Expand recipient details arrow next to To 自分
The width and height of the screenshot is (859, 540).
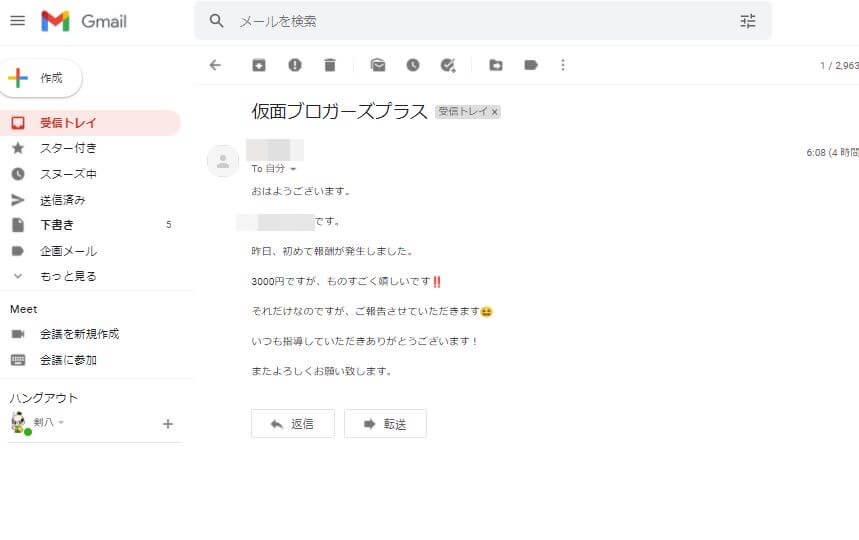[x=293, y=170]
